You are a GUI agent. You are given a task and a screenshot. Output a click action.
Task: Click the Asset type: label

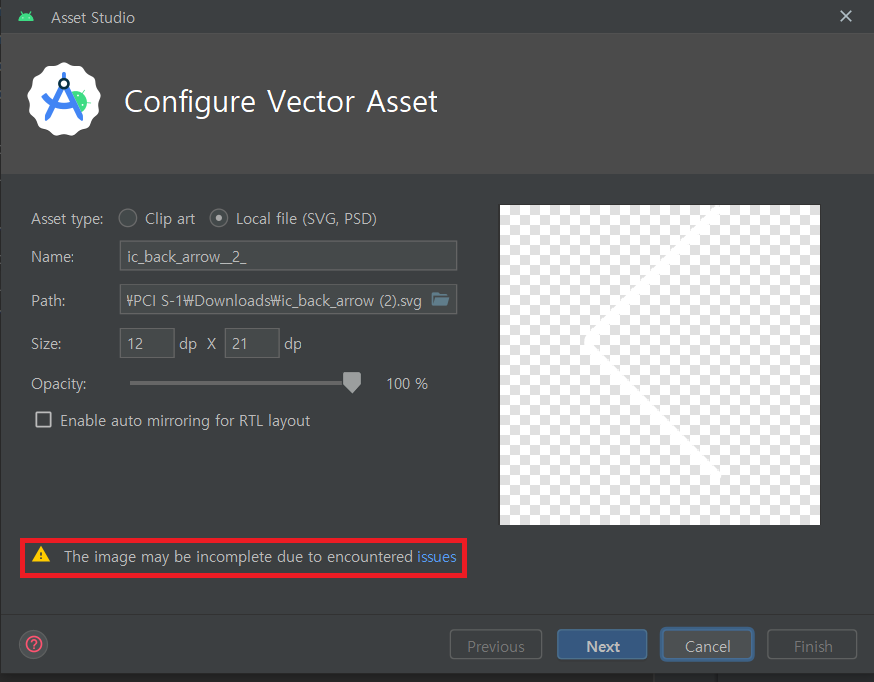67,219
